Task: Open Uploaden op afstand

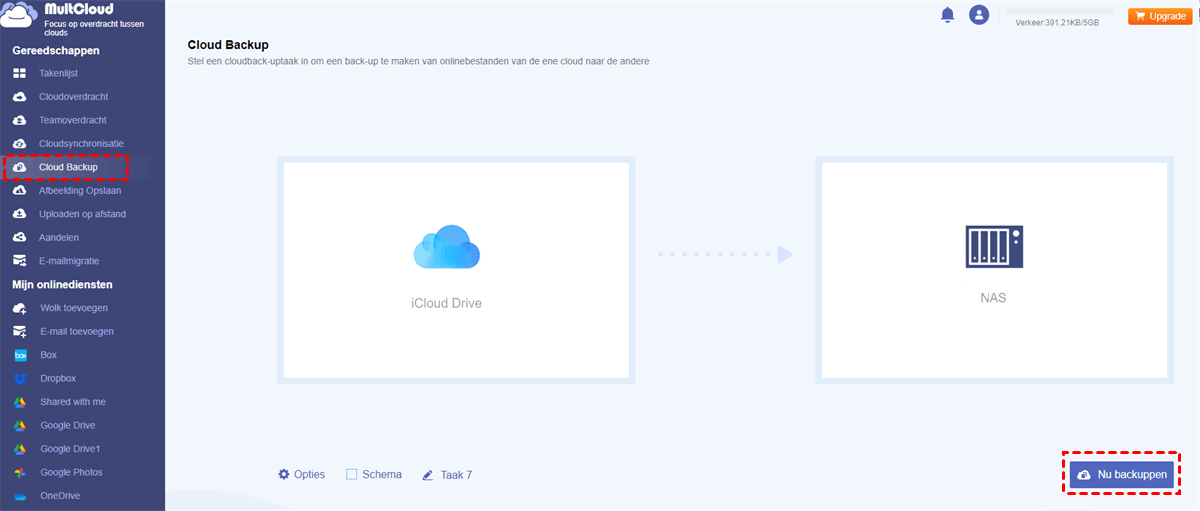Action: click(x=82, y=214)
